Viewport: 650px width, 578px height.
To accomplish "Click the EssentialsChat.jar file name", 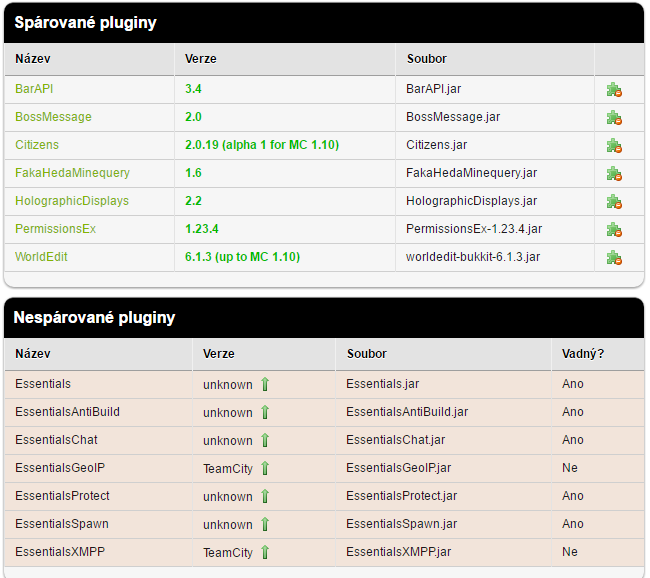I will [x=395, y=440].
